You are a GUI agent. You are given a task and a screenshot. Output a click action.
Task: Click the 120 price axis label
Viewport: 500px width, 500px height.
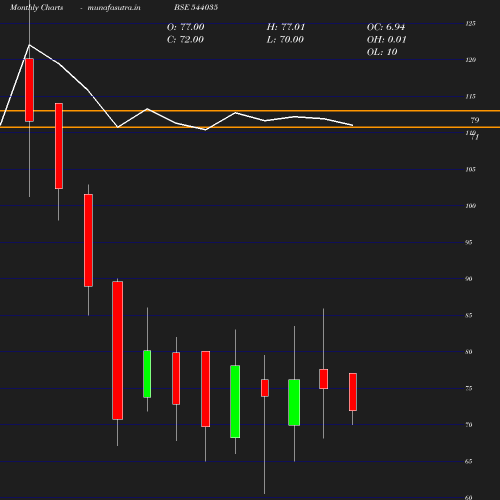coord(470,60)
